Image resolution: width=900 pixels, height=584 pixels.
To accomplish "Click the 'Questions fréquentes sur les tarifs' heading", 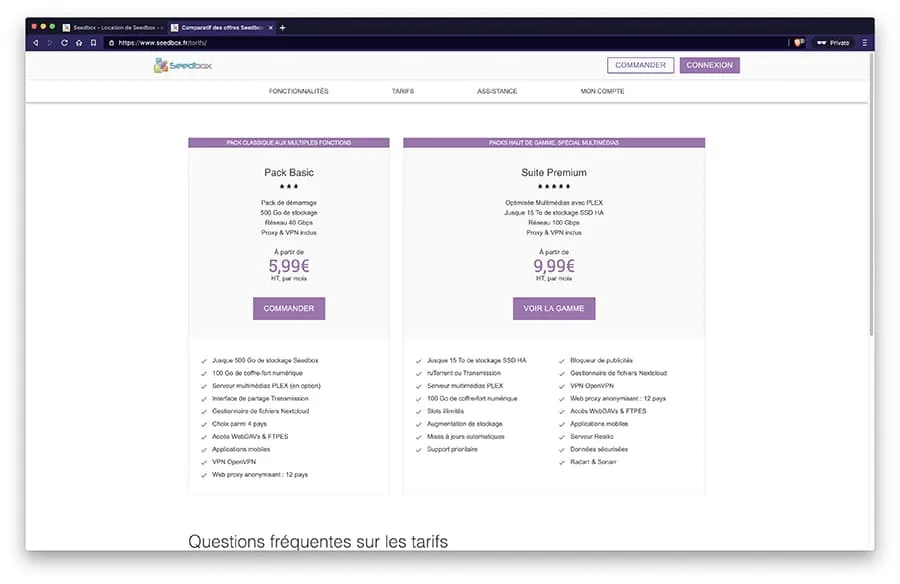I will pos(318,542).
